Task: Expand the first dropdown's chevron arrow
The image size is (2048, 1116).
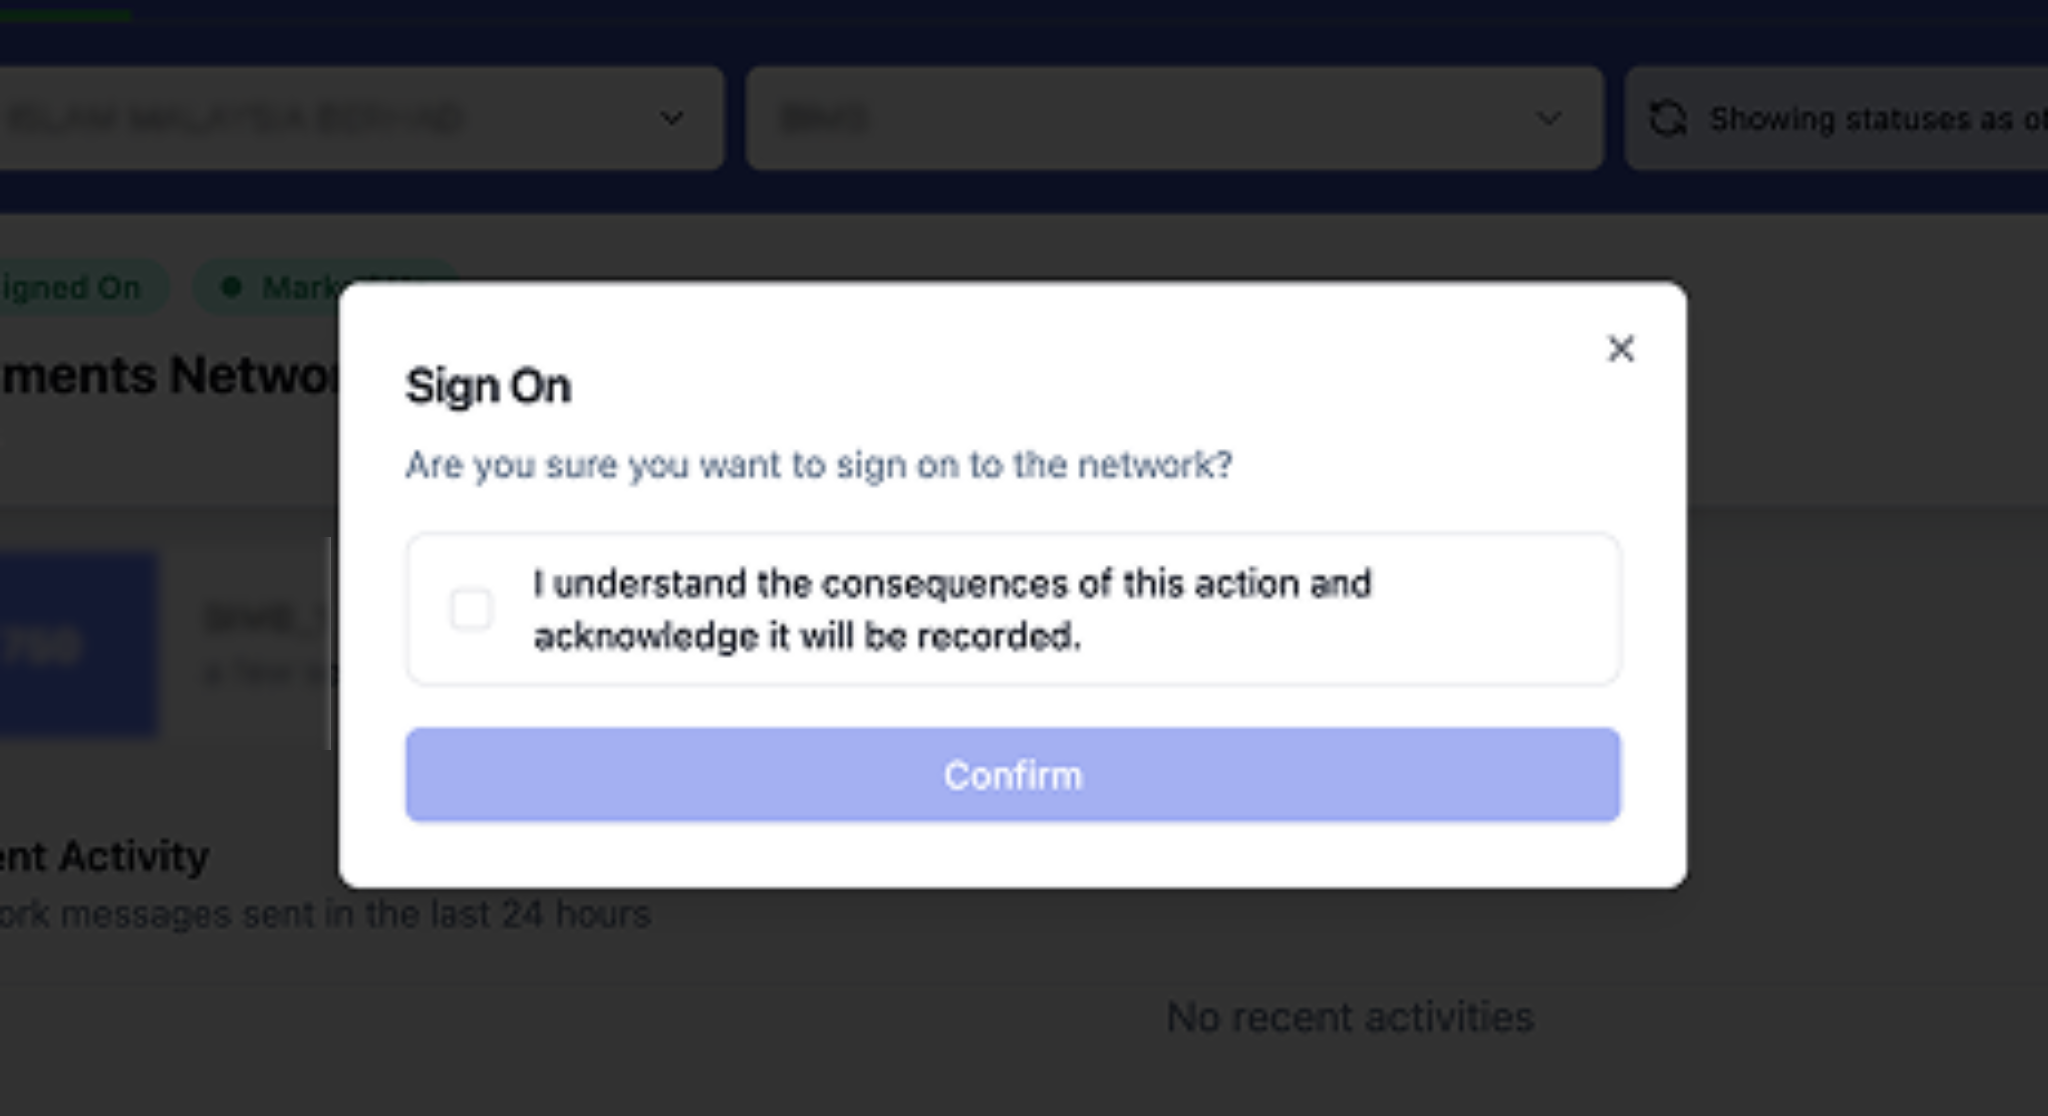Action: click(x=672, y=119)
